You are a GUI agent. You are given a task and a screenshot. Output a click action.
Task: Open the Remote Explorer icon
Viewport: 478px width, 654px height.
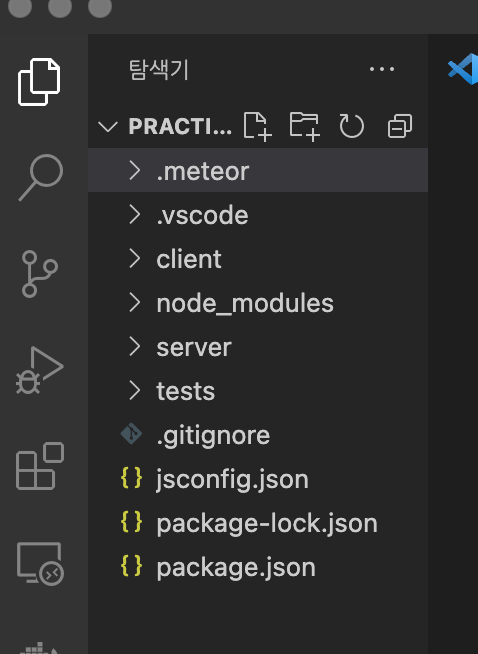[x=40, y=564]
